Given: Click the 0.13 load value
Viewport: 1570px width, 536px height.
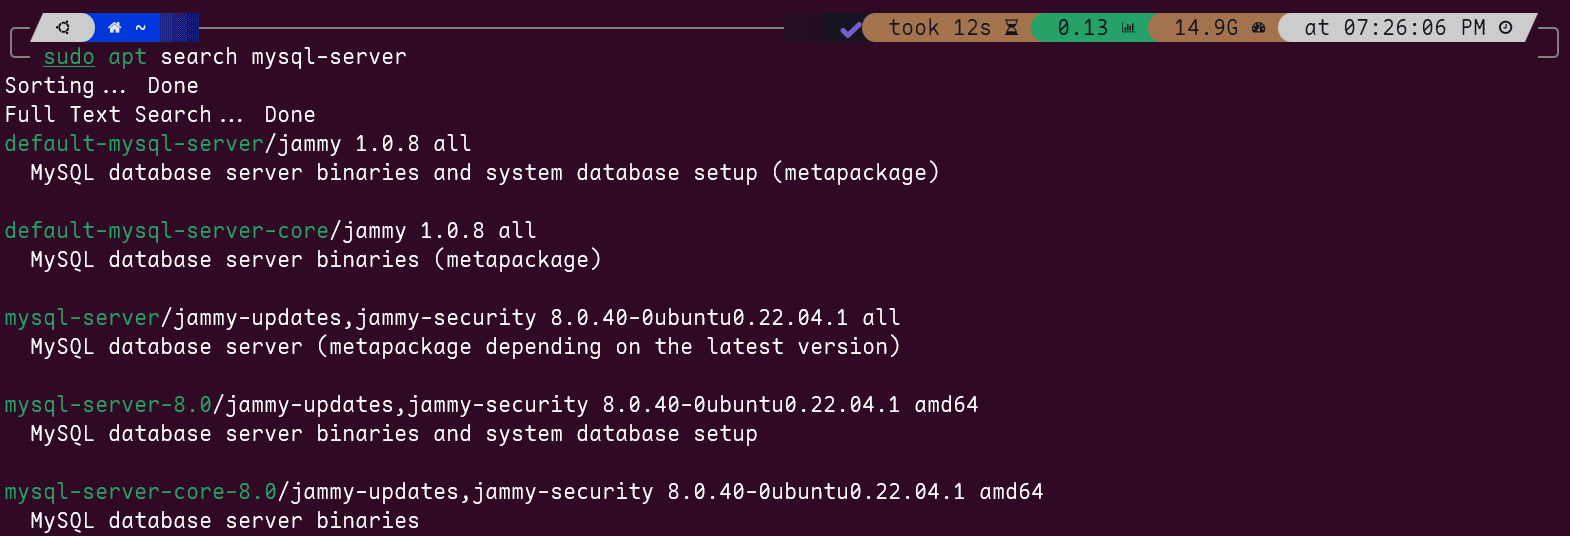Looking at the screenshot, I should coord(1082,28).
